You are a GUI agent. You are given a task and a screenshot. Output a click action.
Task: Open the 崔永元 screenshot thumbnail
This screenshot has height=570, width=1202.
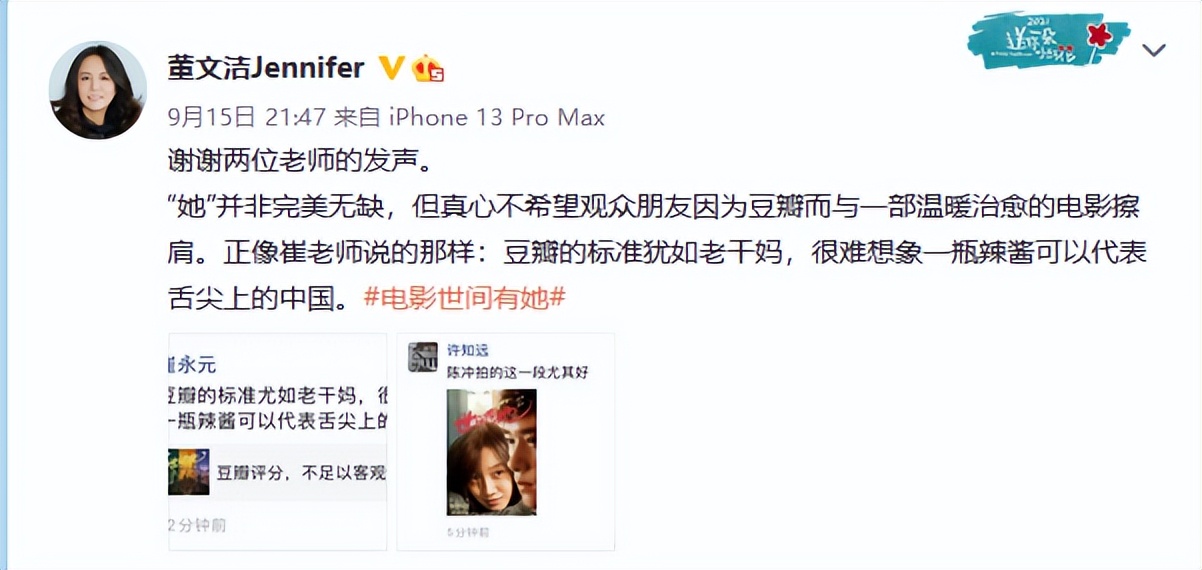click(277, 441)
